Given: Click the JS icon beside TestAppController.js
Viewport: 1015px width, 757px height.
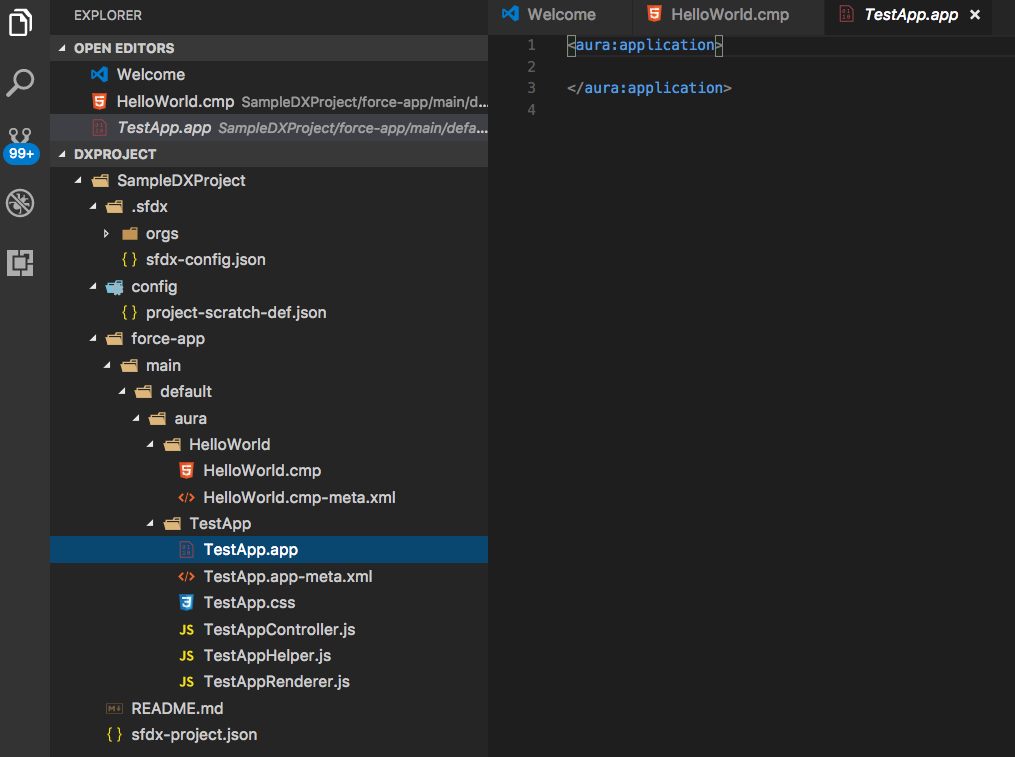Looking at the screenshot, I should tap(186, 629).
